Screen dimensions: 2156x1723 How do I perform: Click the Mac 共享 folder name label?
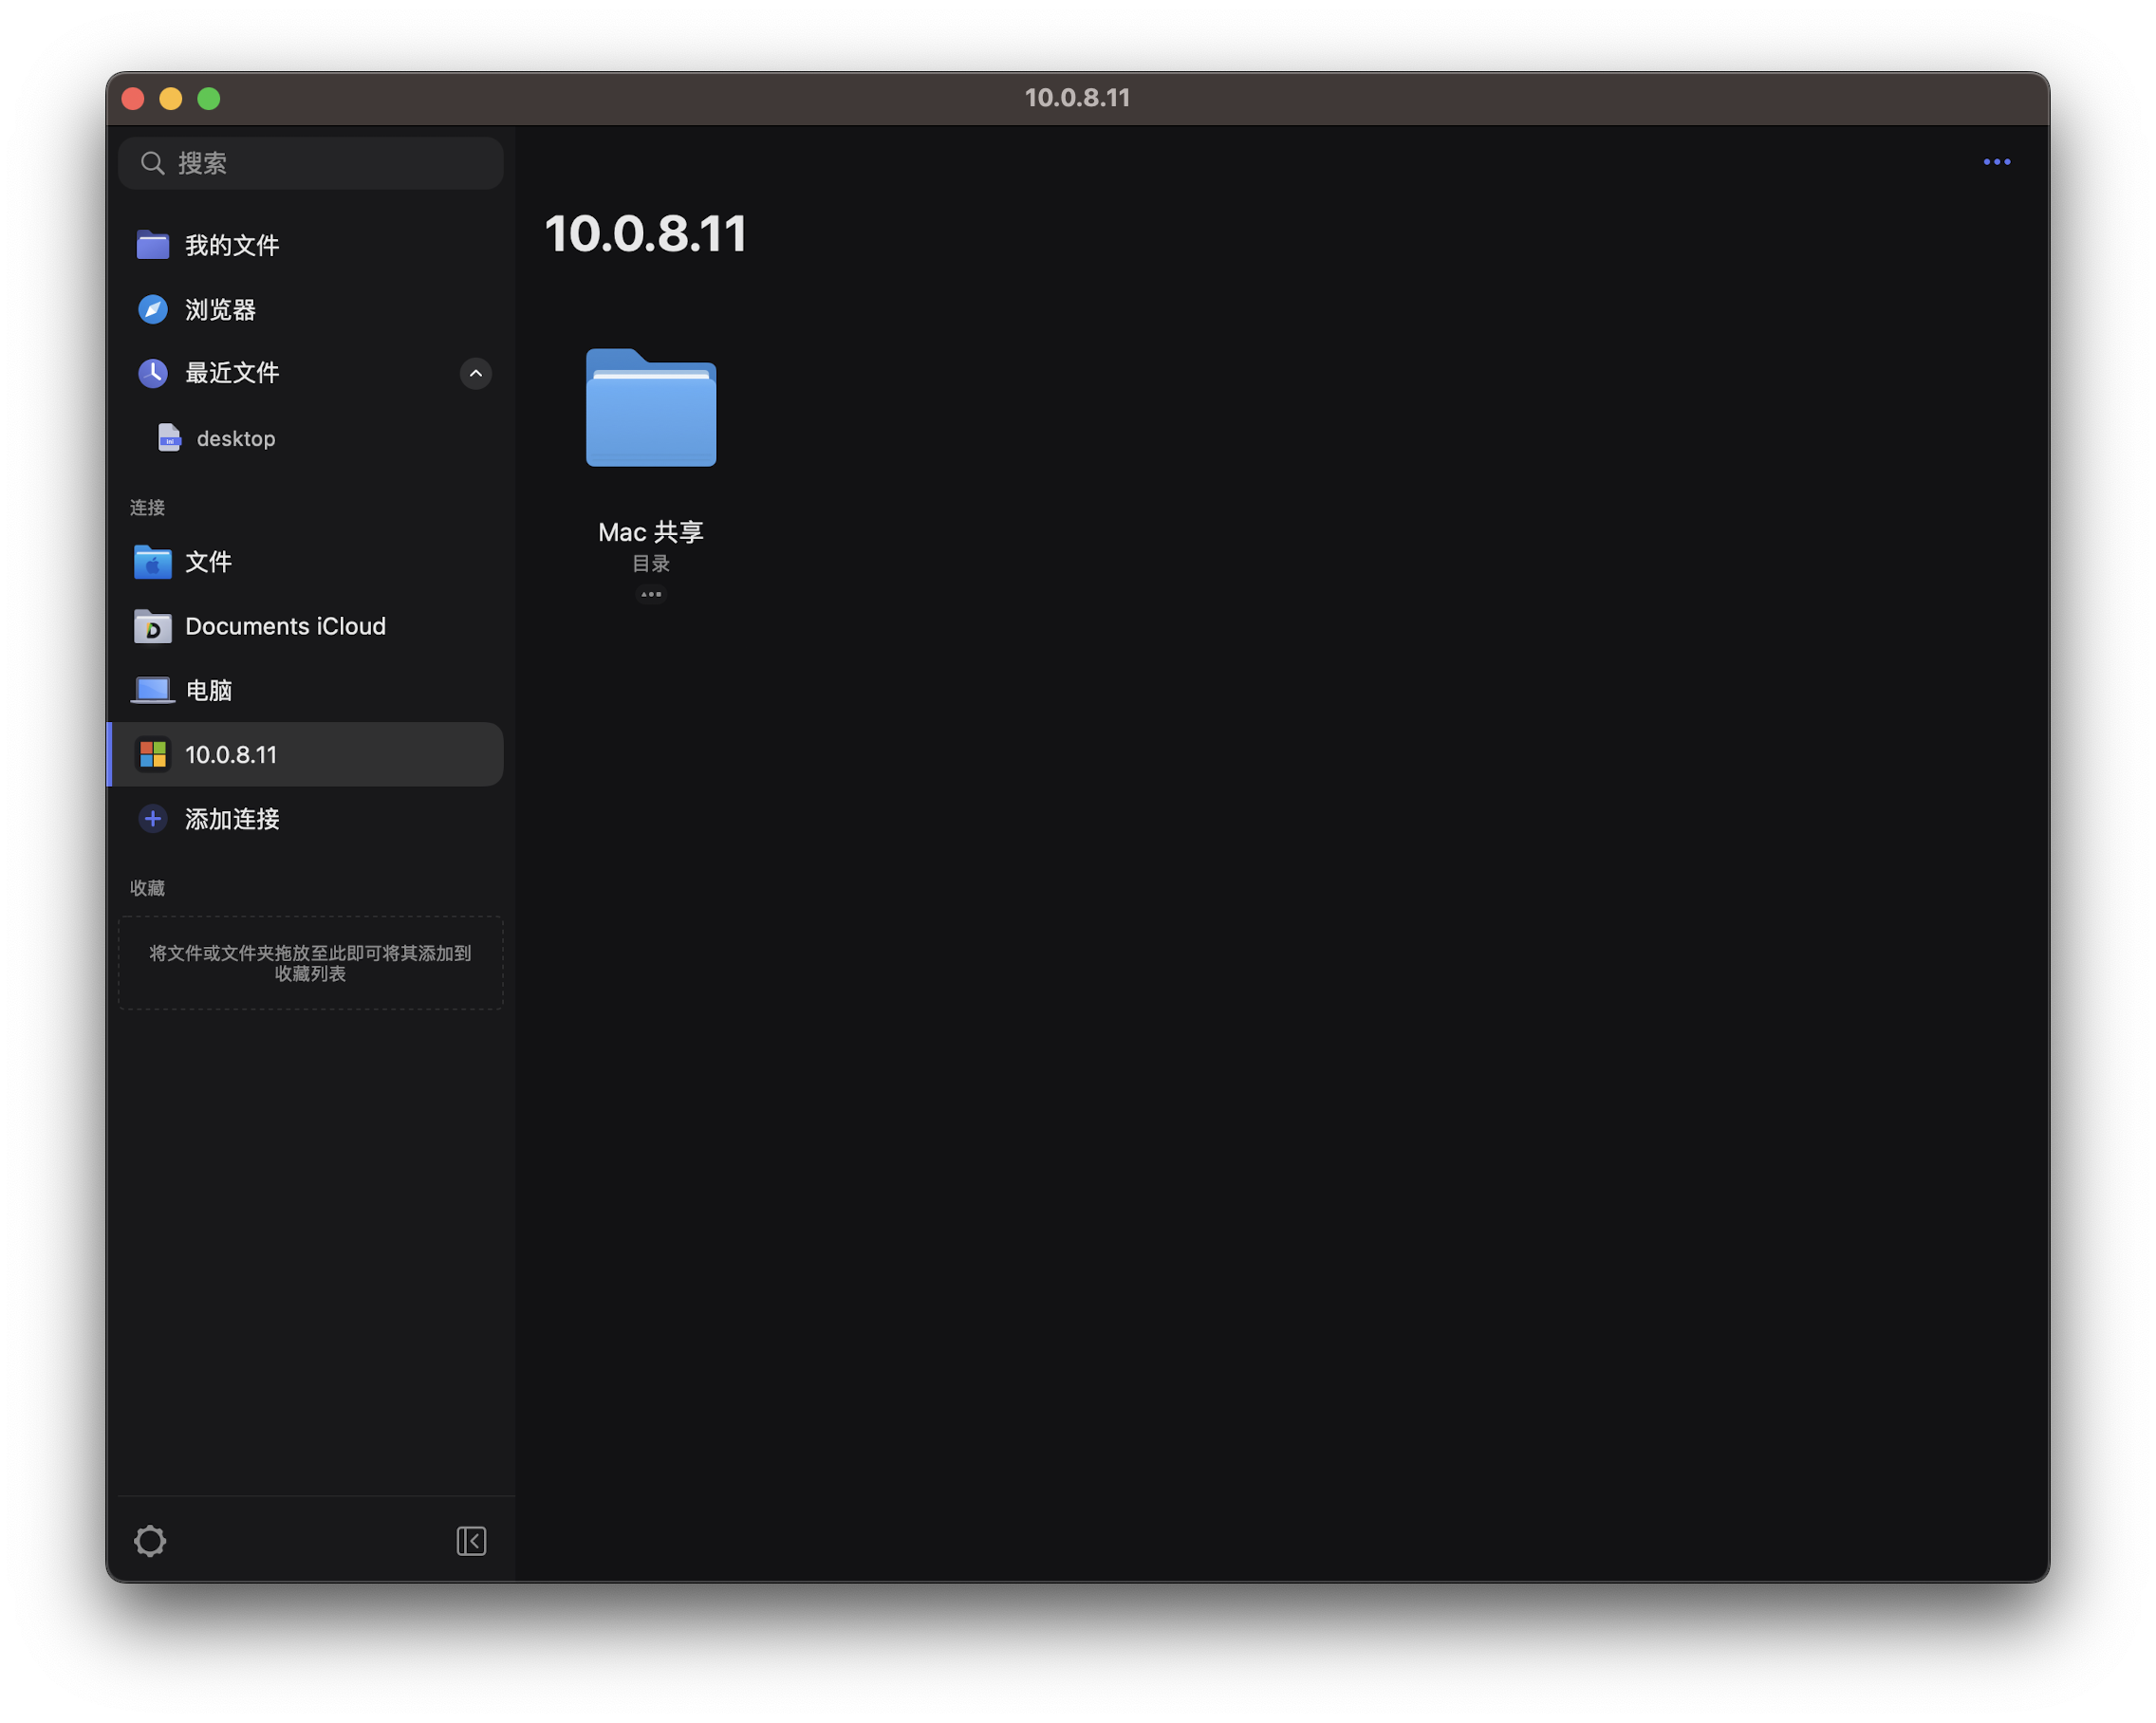651,532
